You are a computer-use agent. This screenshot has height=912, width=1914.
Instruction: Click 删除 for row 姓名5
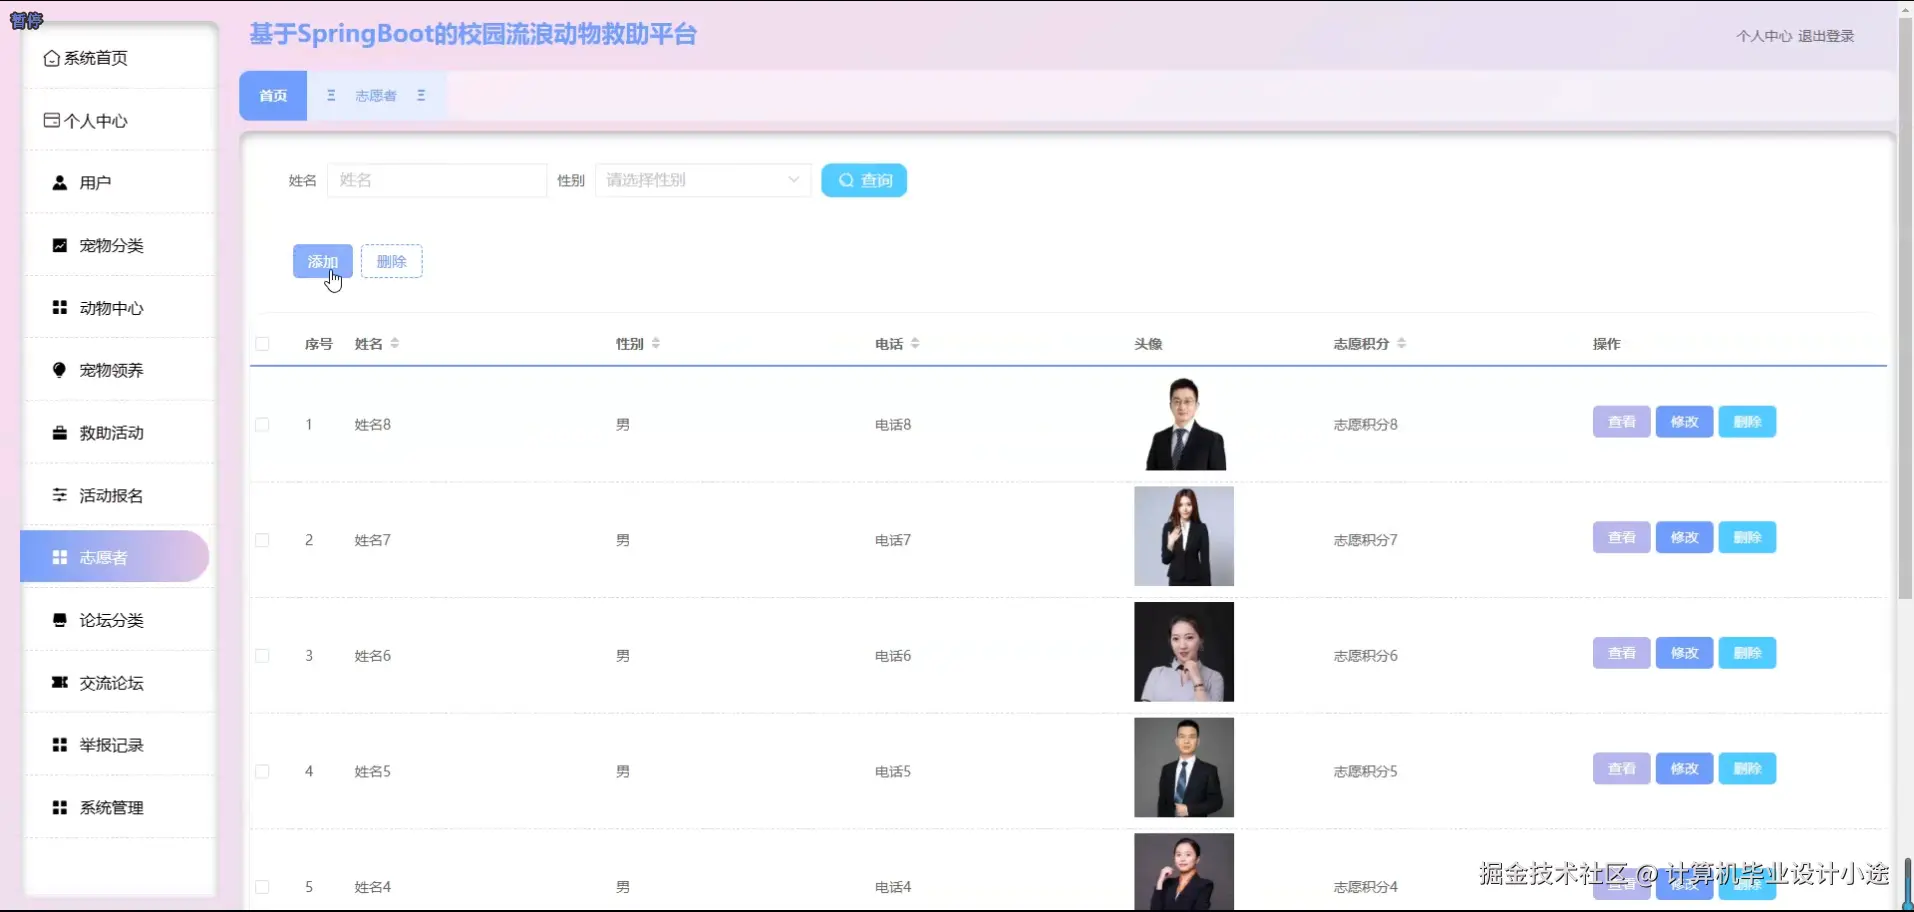click(x=1747, y=768)
